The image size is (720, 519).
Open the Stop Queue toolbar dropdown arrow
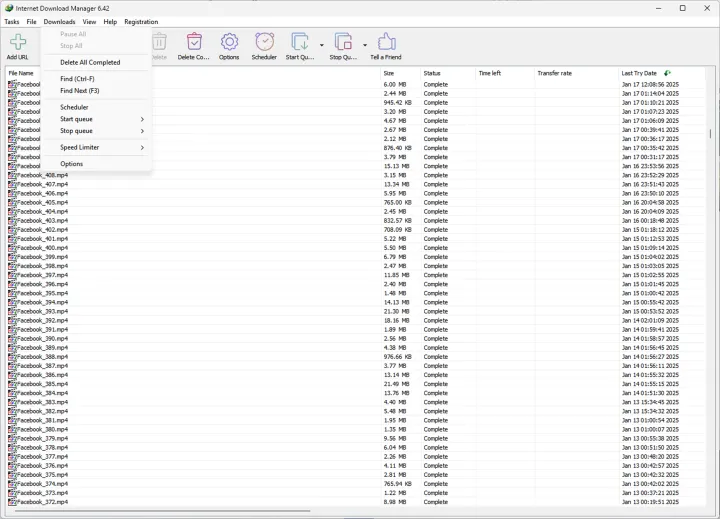pos(365,45)
